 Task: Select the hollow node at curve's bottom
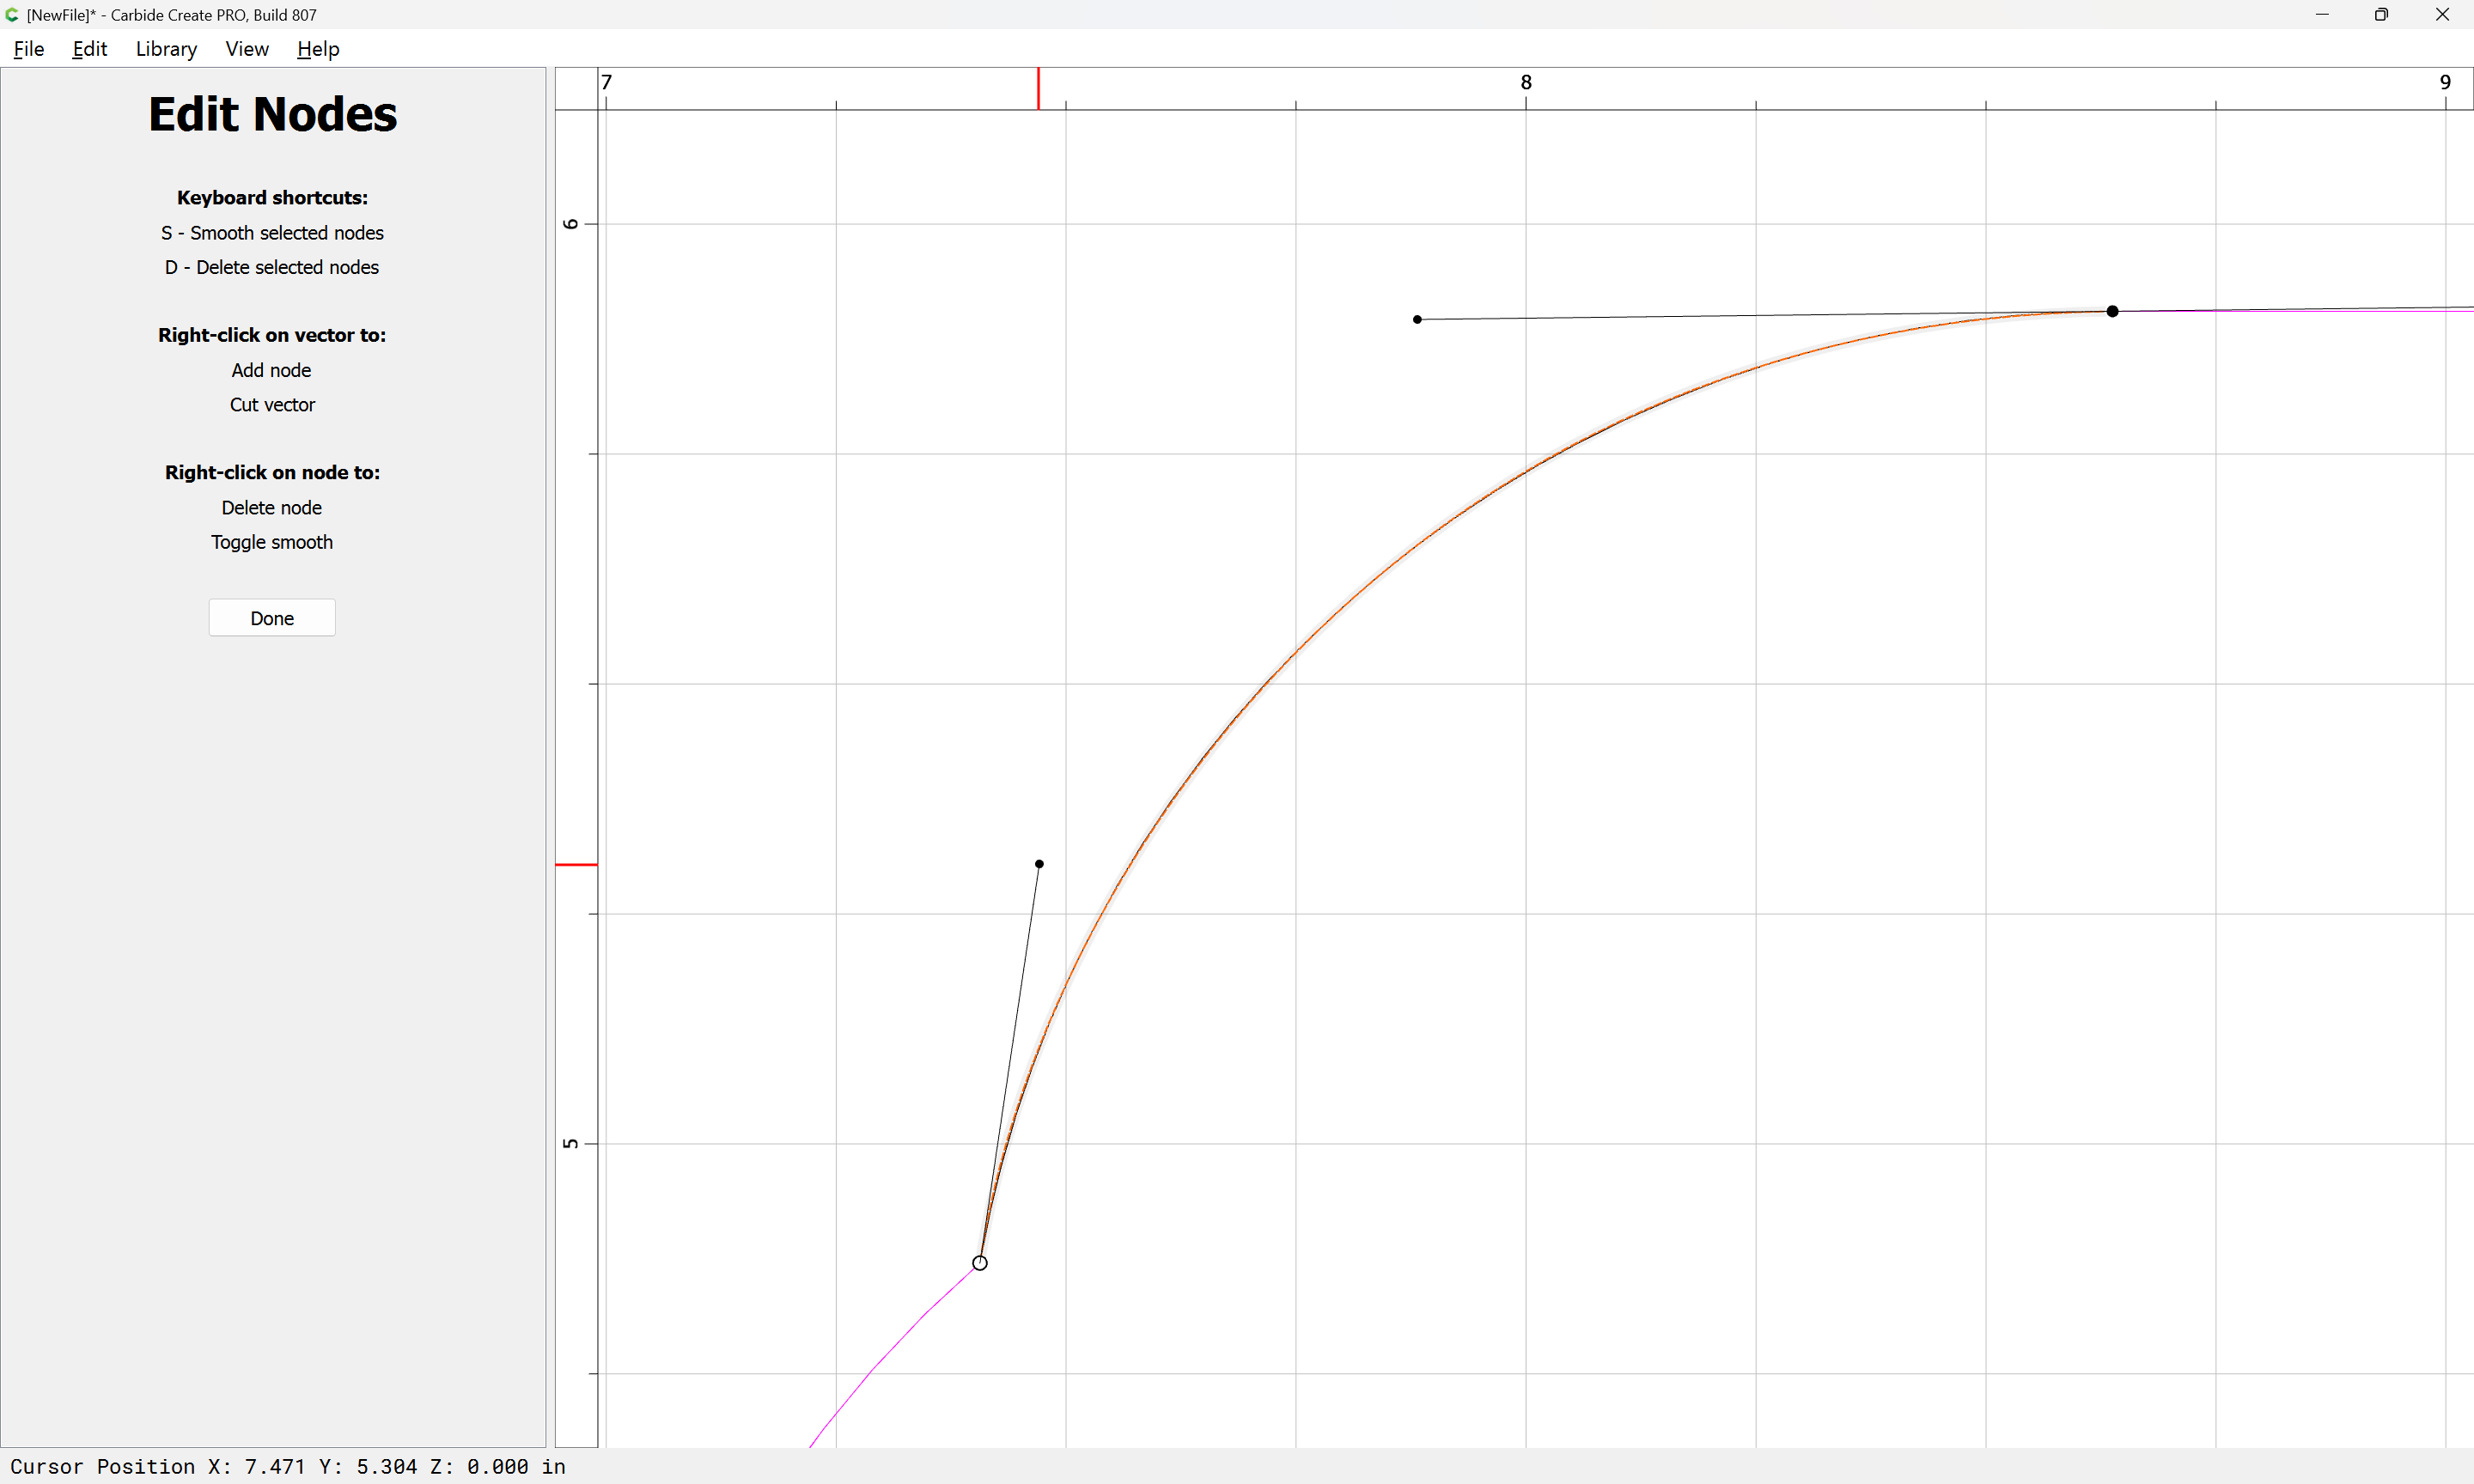pos(980,1263)
